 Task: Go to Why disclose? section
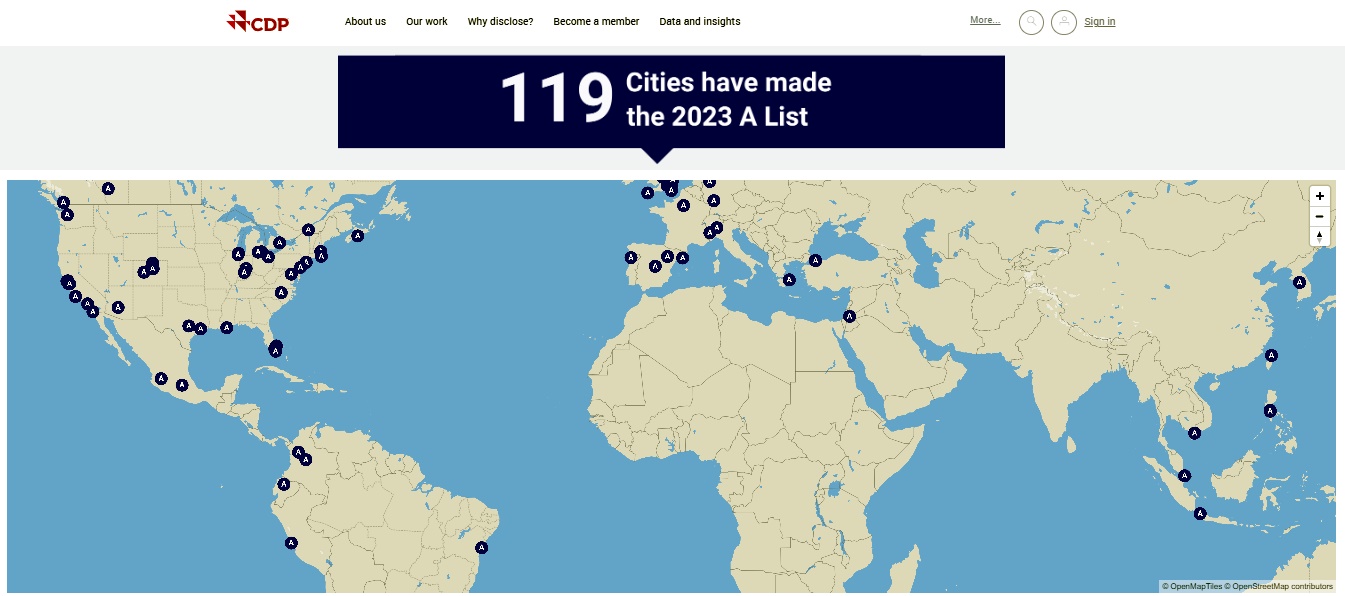[500, 21]
